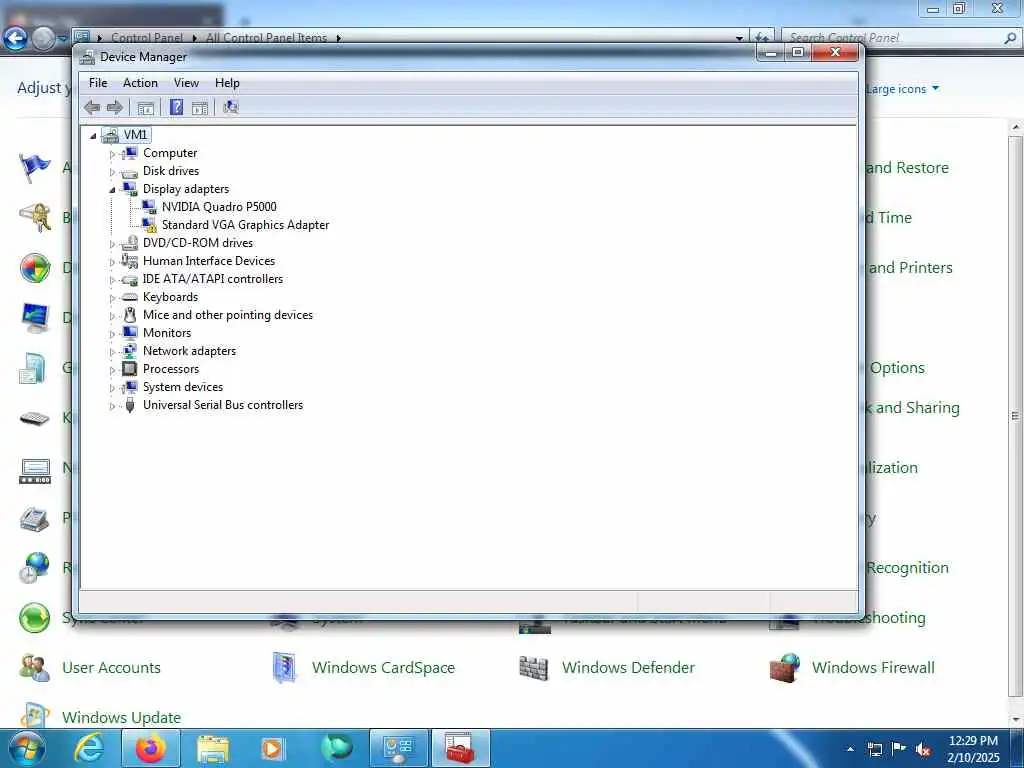Click the muted volume icon in tray

point(923,750)
